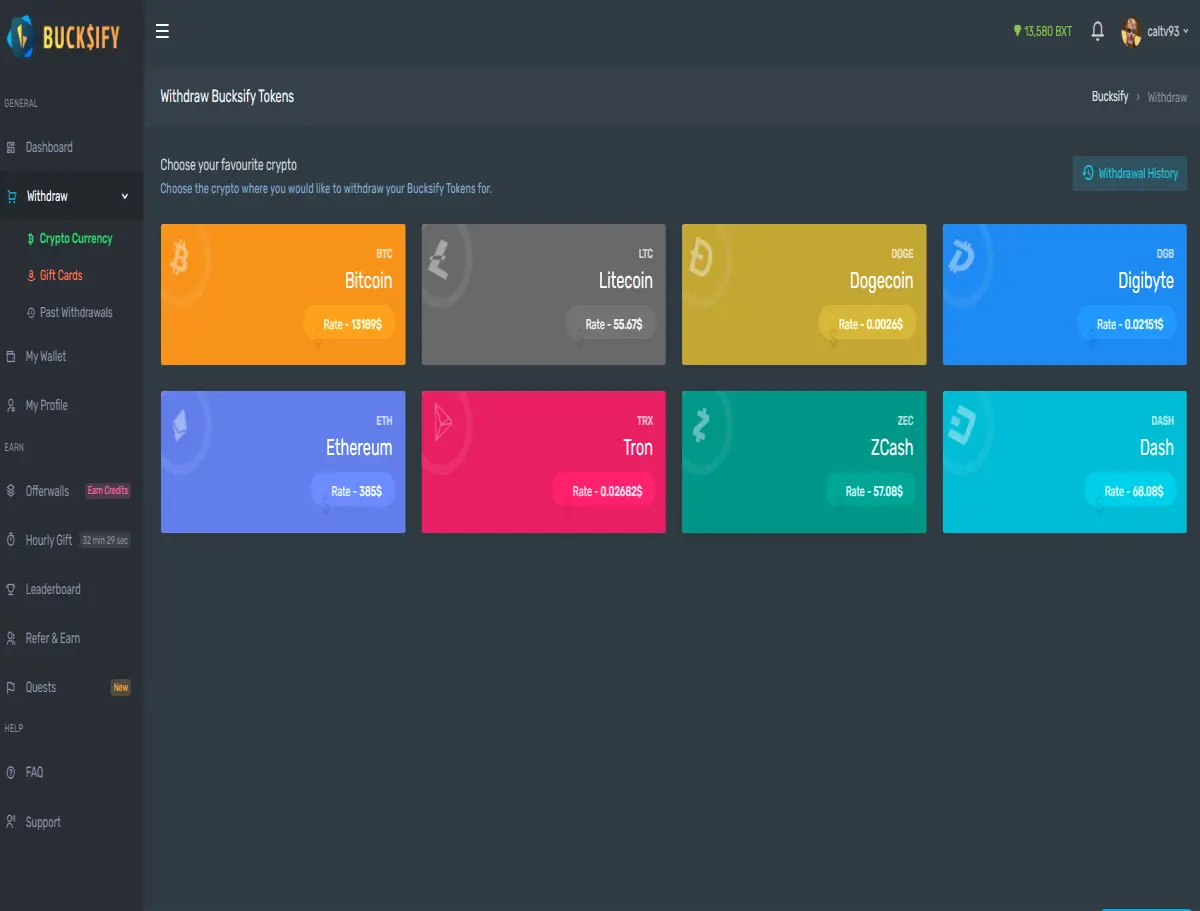This screenshot has width=1200, height=911.
Task: Open Withdrawal History button
Action: point(1130,173)
